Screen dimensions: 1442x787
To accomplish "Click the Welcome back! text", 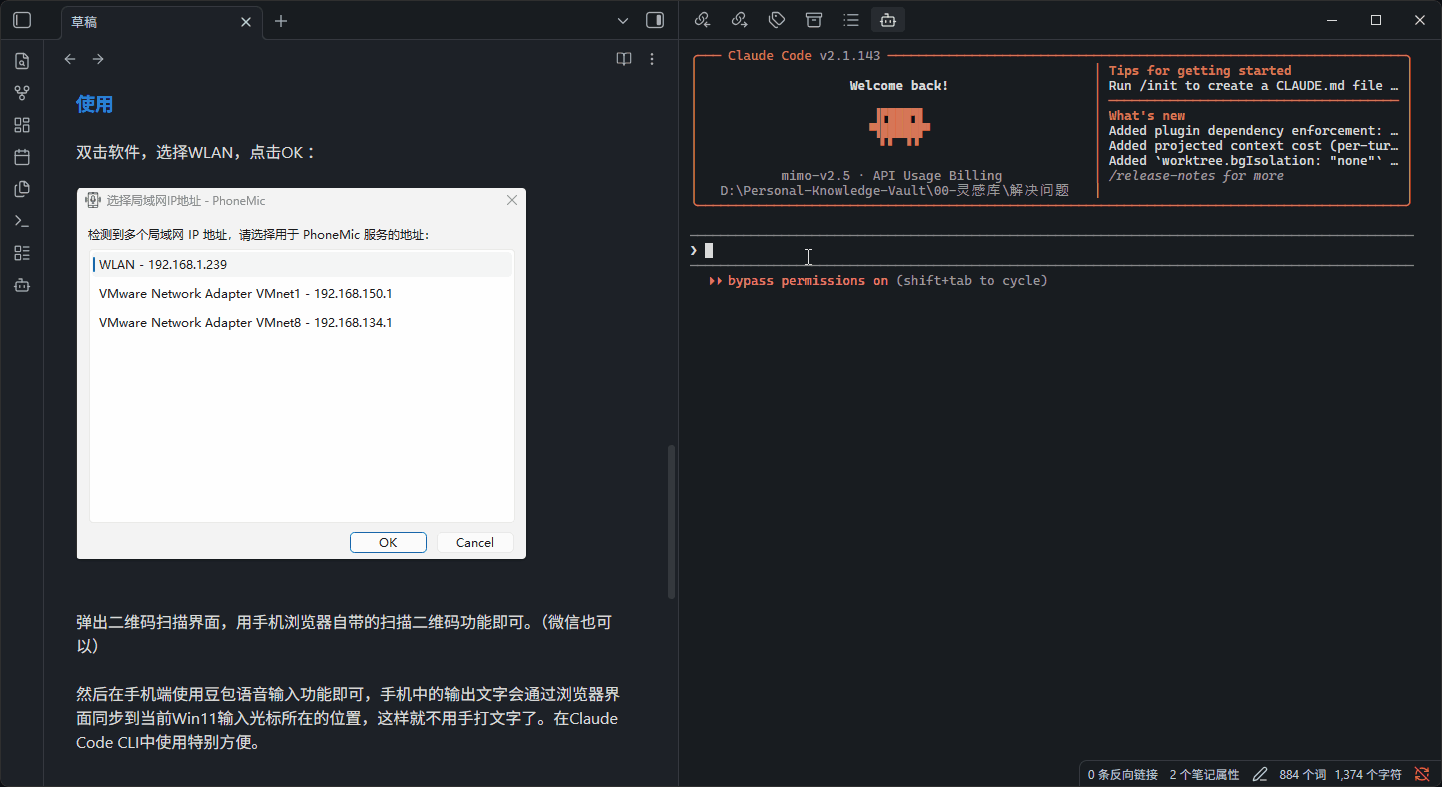I will pyautogui.click(x=899, y=86).
